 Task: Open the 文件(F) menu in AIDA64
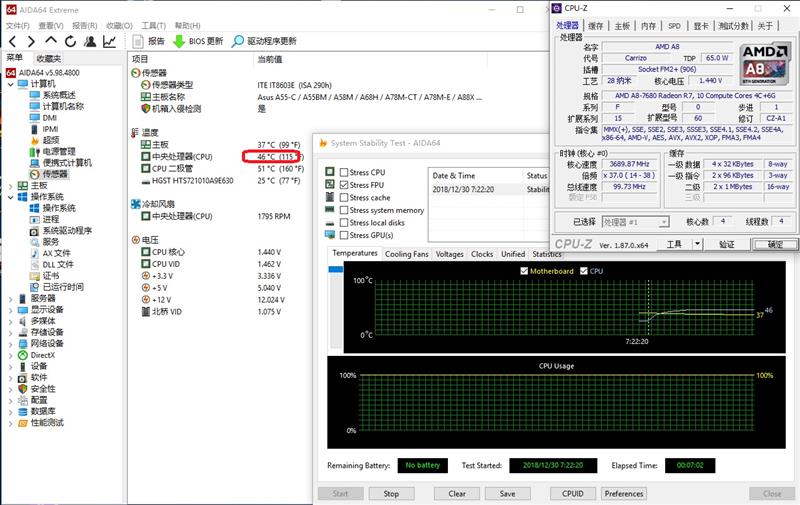[x=17, y=26]
